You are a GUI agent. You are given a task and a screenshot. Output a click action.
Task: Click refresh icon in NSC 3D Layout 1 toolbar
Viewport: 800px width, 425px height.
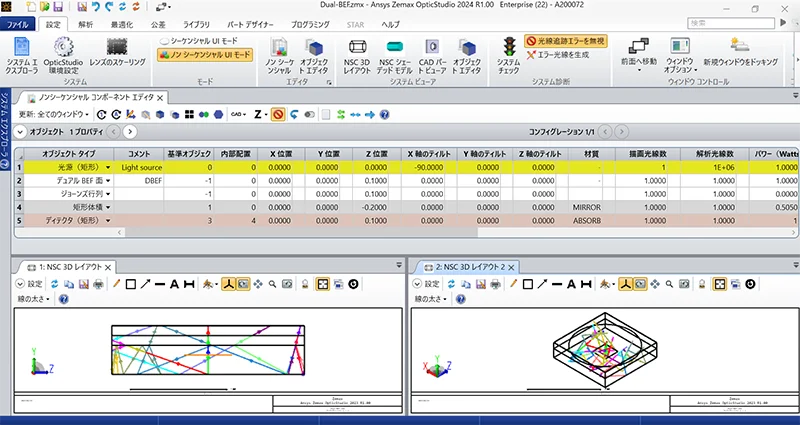pos(54,284)
